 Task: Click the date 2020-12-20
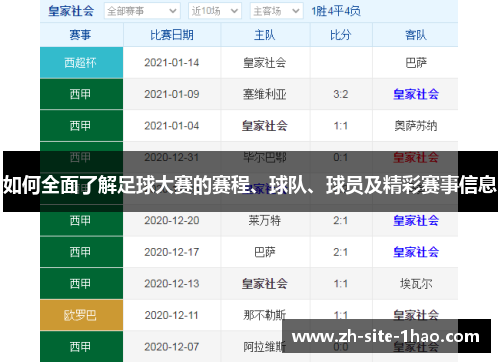(x=172, y=220)
